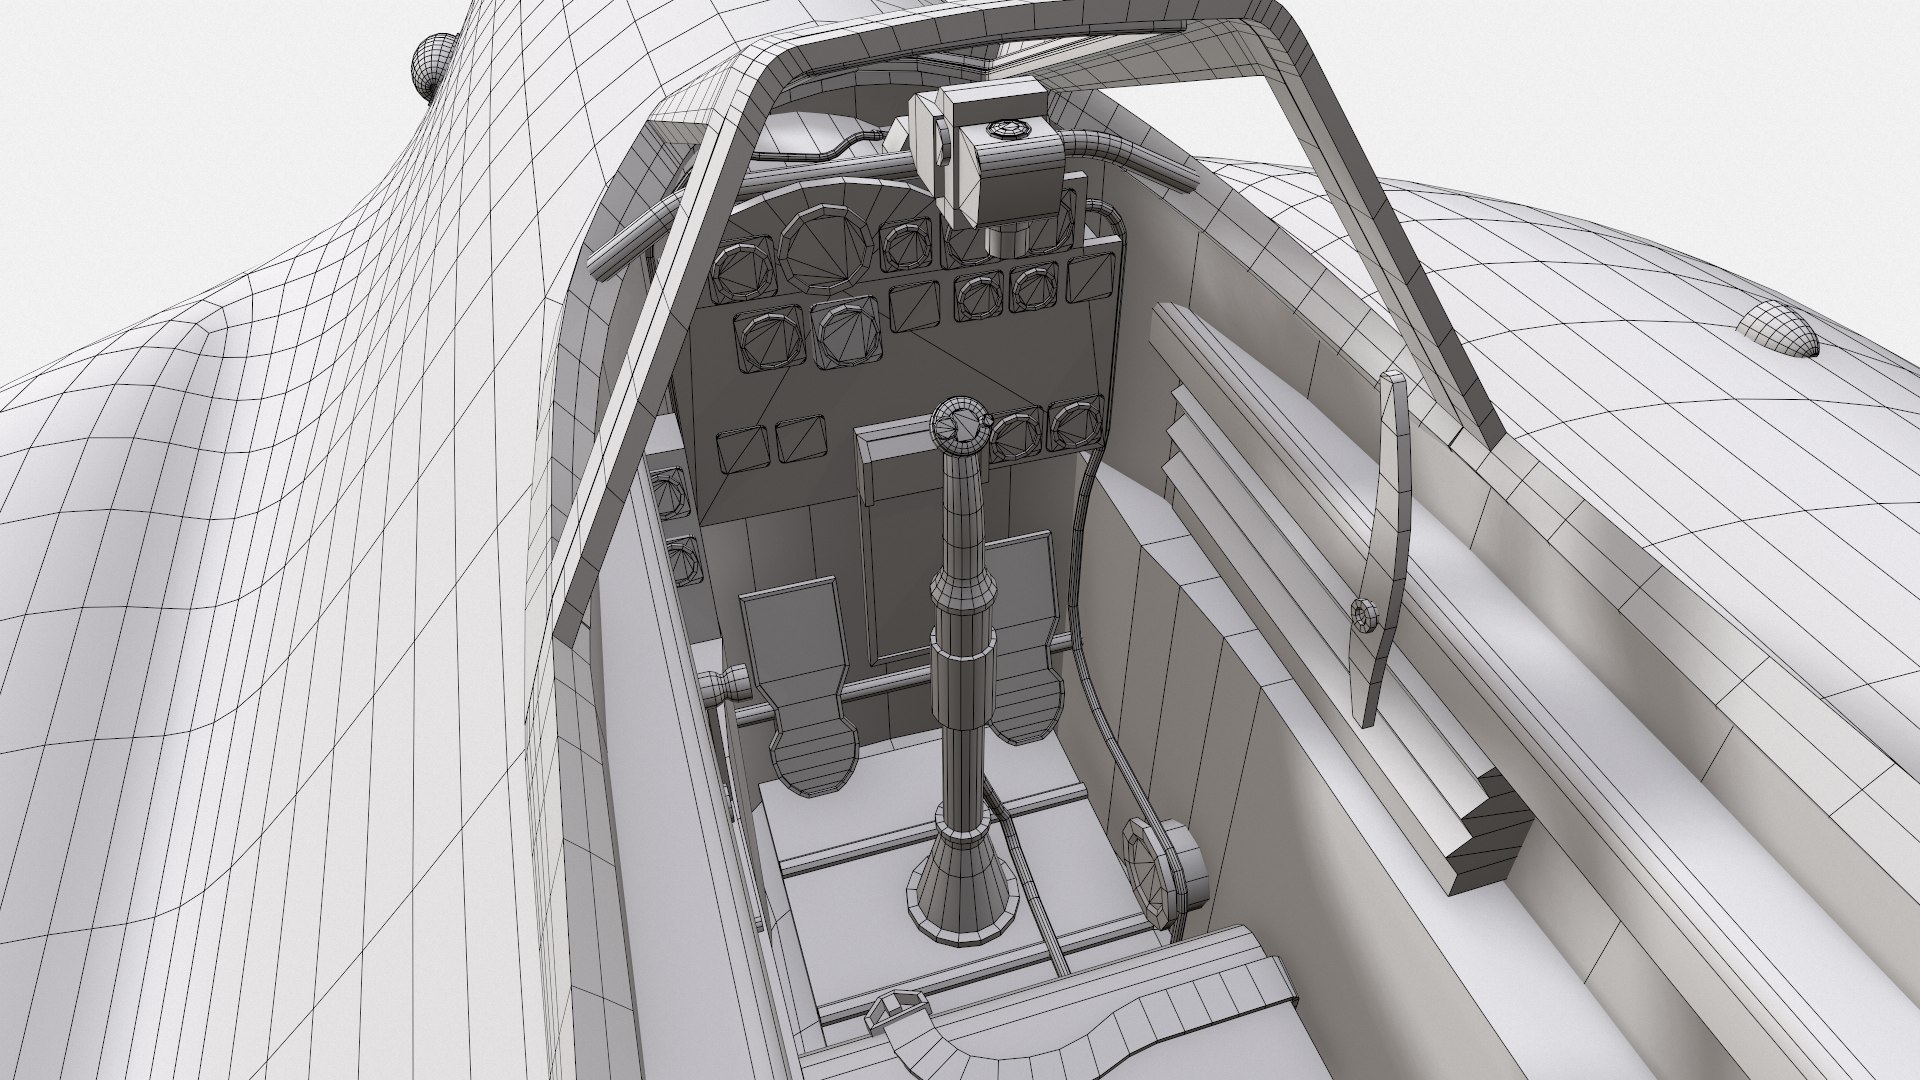Select the leftmost gauge in the second row
Screen dimensions: 1920x1080
click(770, 340)
